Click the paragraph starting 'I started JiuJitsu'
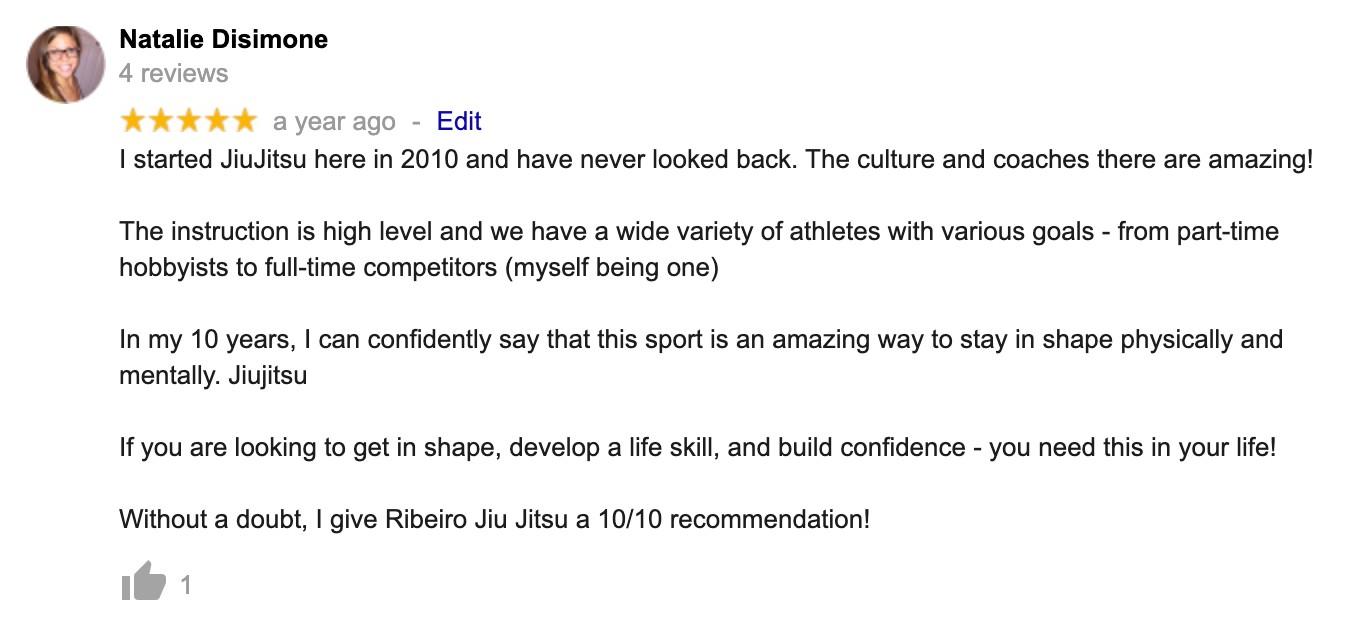Image resolution: width=1346 pixels, height=626 pixels. 716,160
